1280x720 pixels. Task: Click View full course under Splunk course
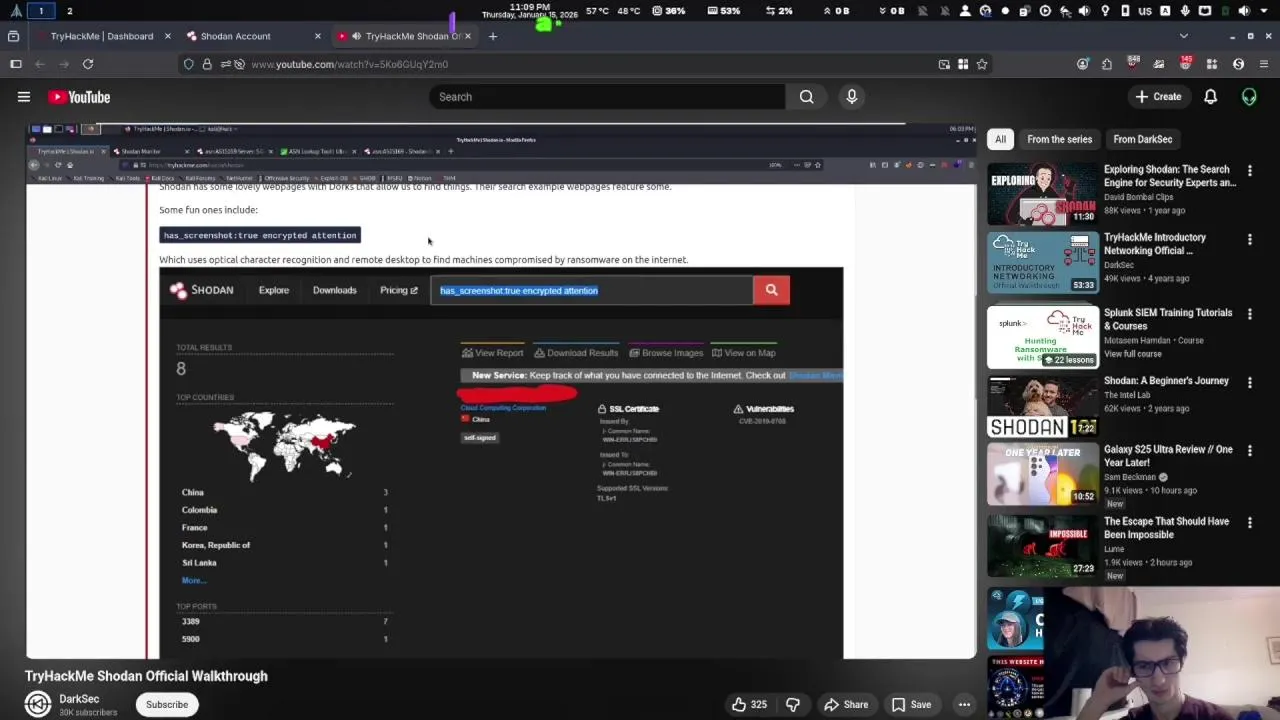click(x=1133, y=354)
